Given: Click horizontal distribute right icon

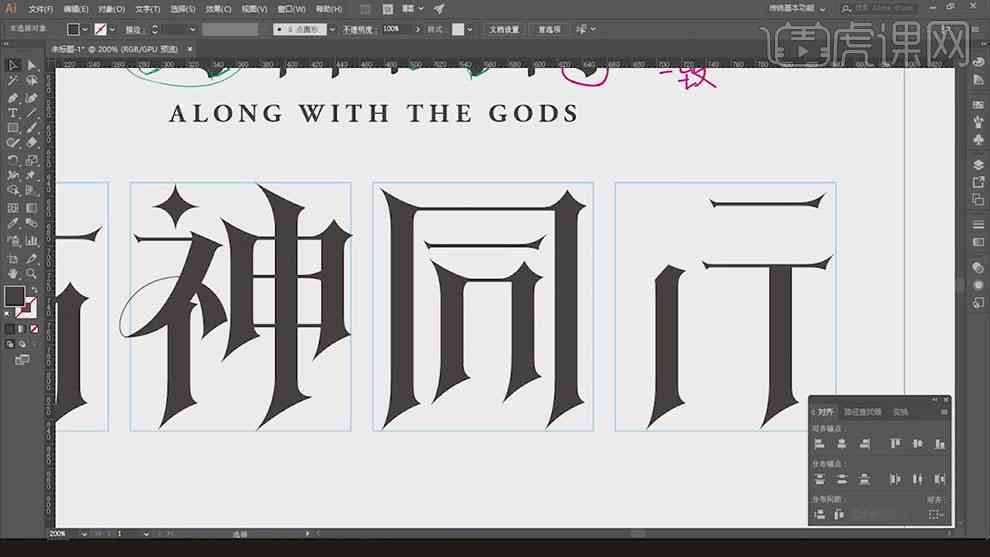Looking at the screenshot, I should [940, 479].
